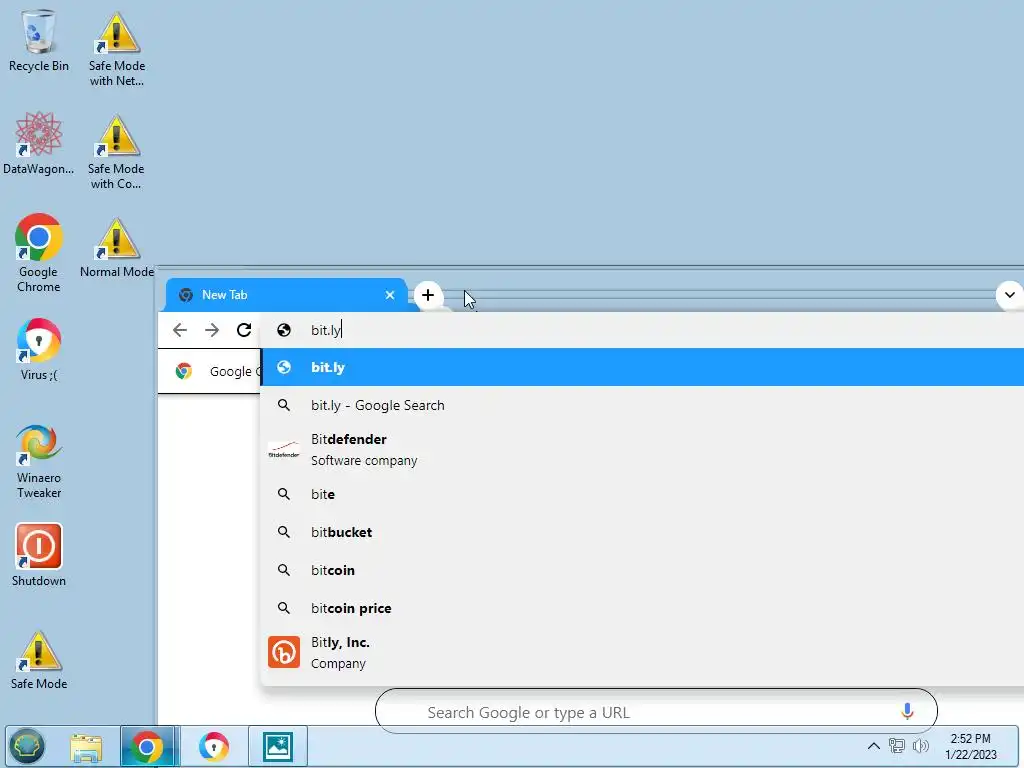Expand the tab search chevron

pos(1010,295)
